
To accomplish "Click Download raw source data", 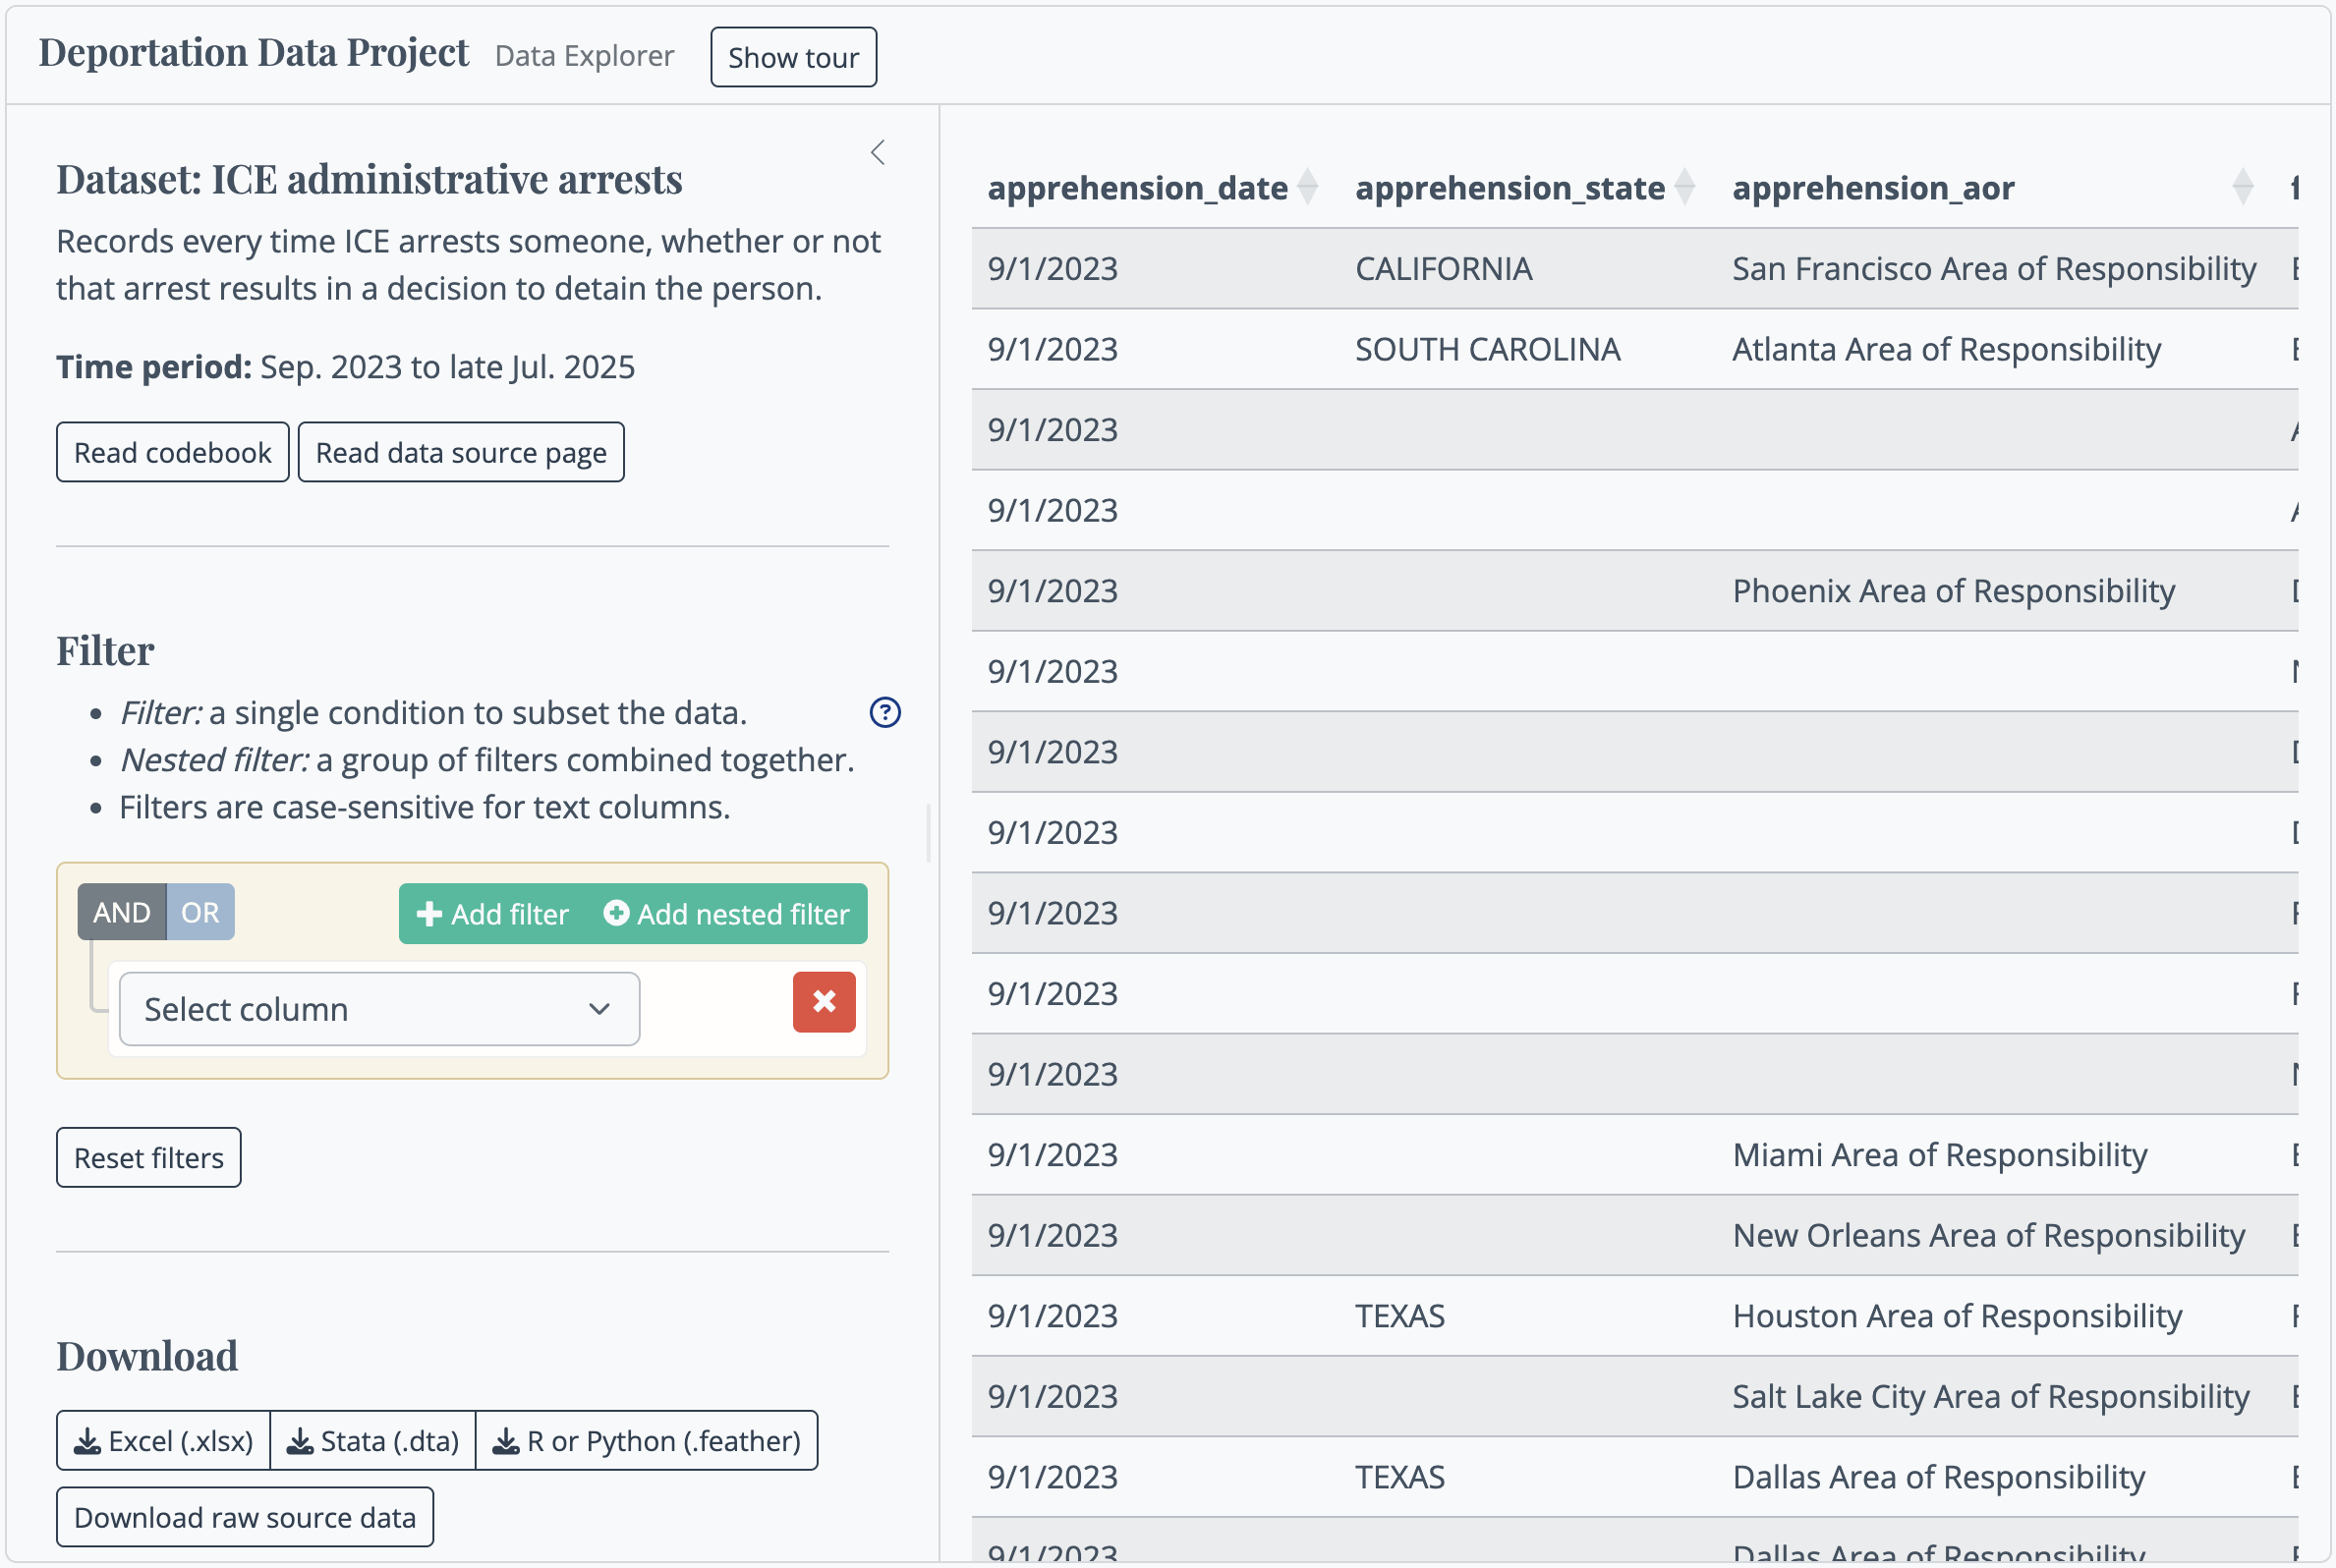I will pyautogui.click(x=244, y=1517).
